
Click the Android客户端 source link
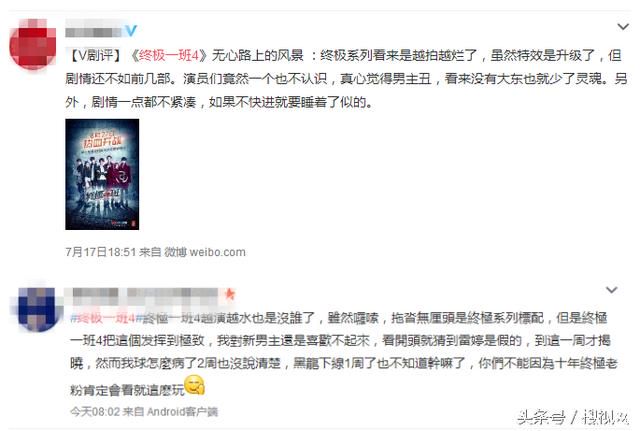(182, 411)
